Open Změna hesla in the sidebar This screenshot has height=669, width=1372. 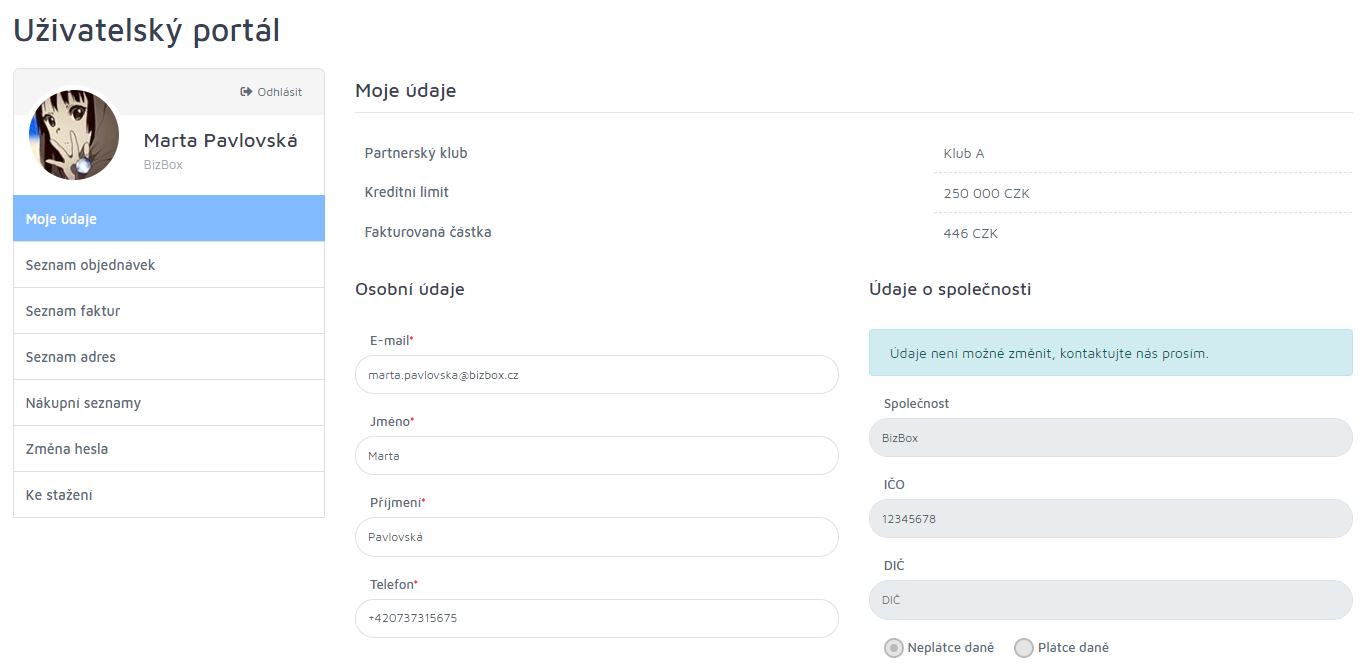(169, 449)
